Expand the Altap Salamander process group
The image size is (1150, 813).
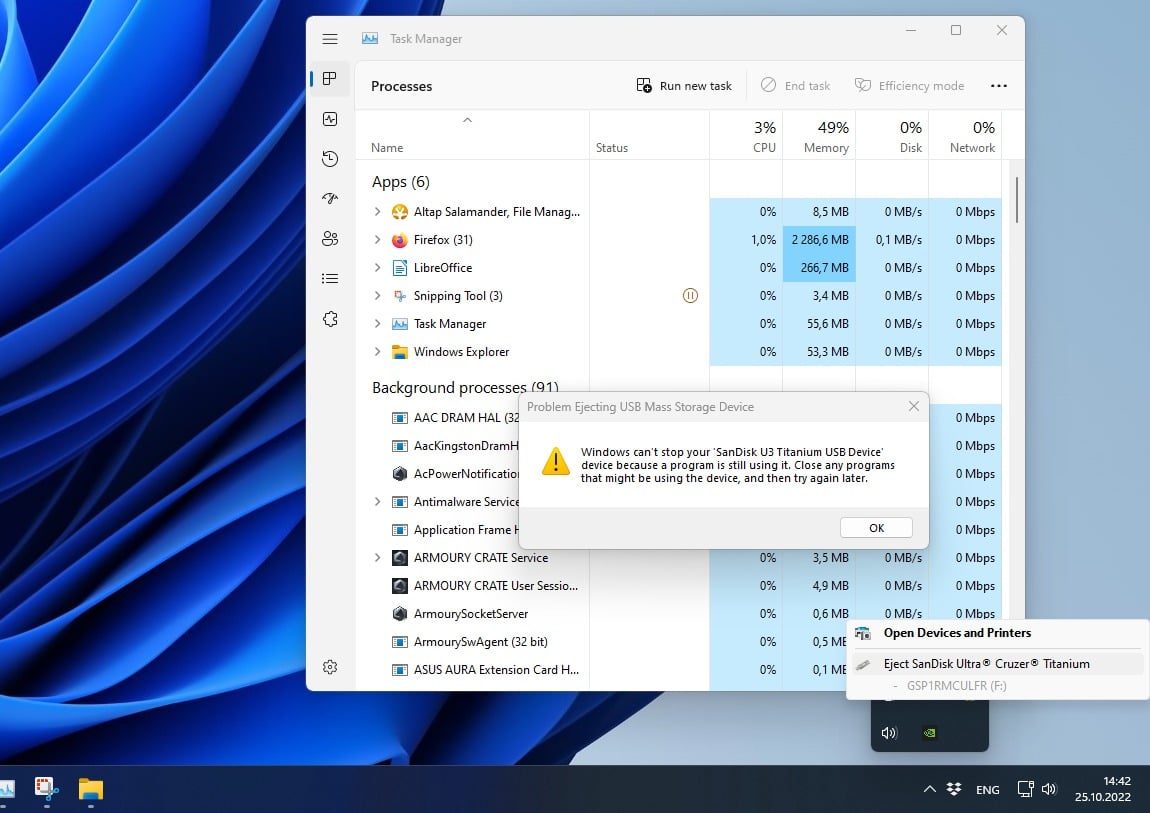click(x=377, y=212)
